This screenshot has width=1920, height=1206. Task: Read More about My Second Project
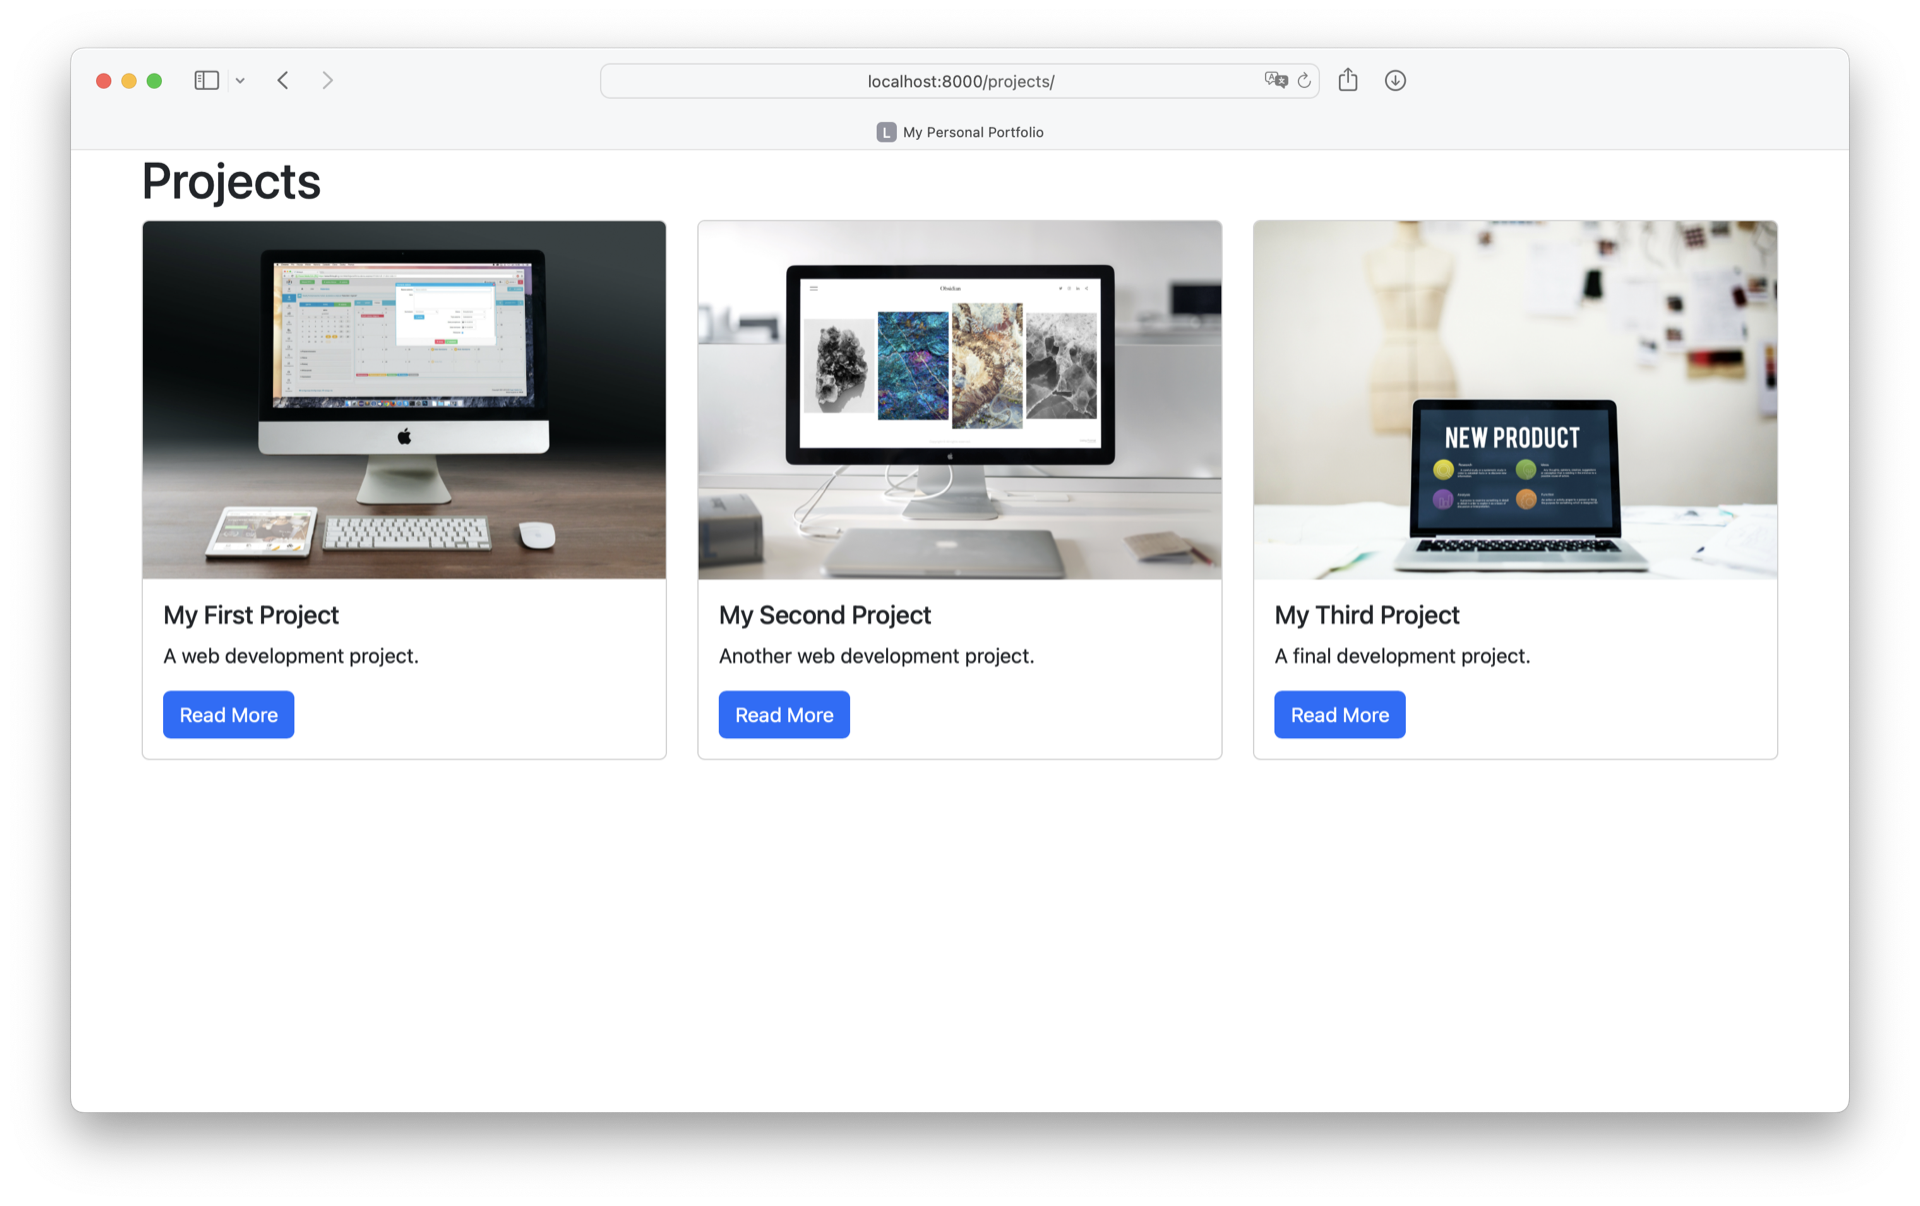(x=784, y=714)
